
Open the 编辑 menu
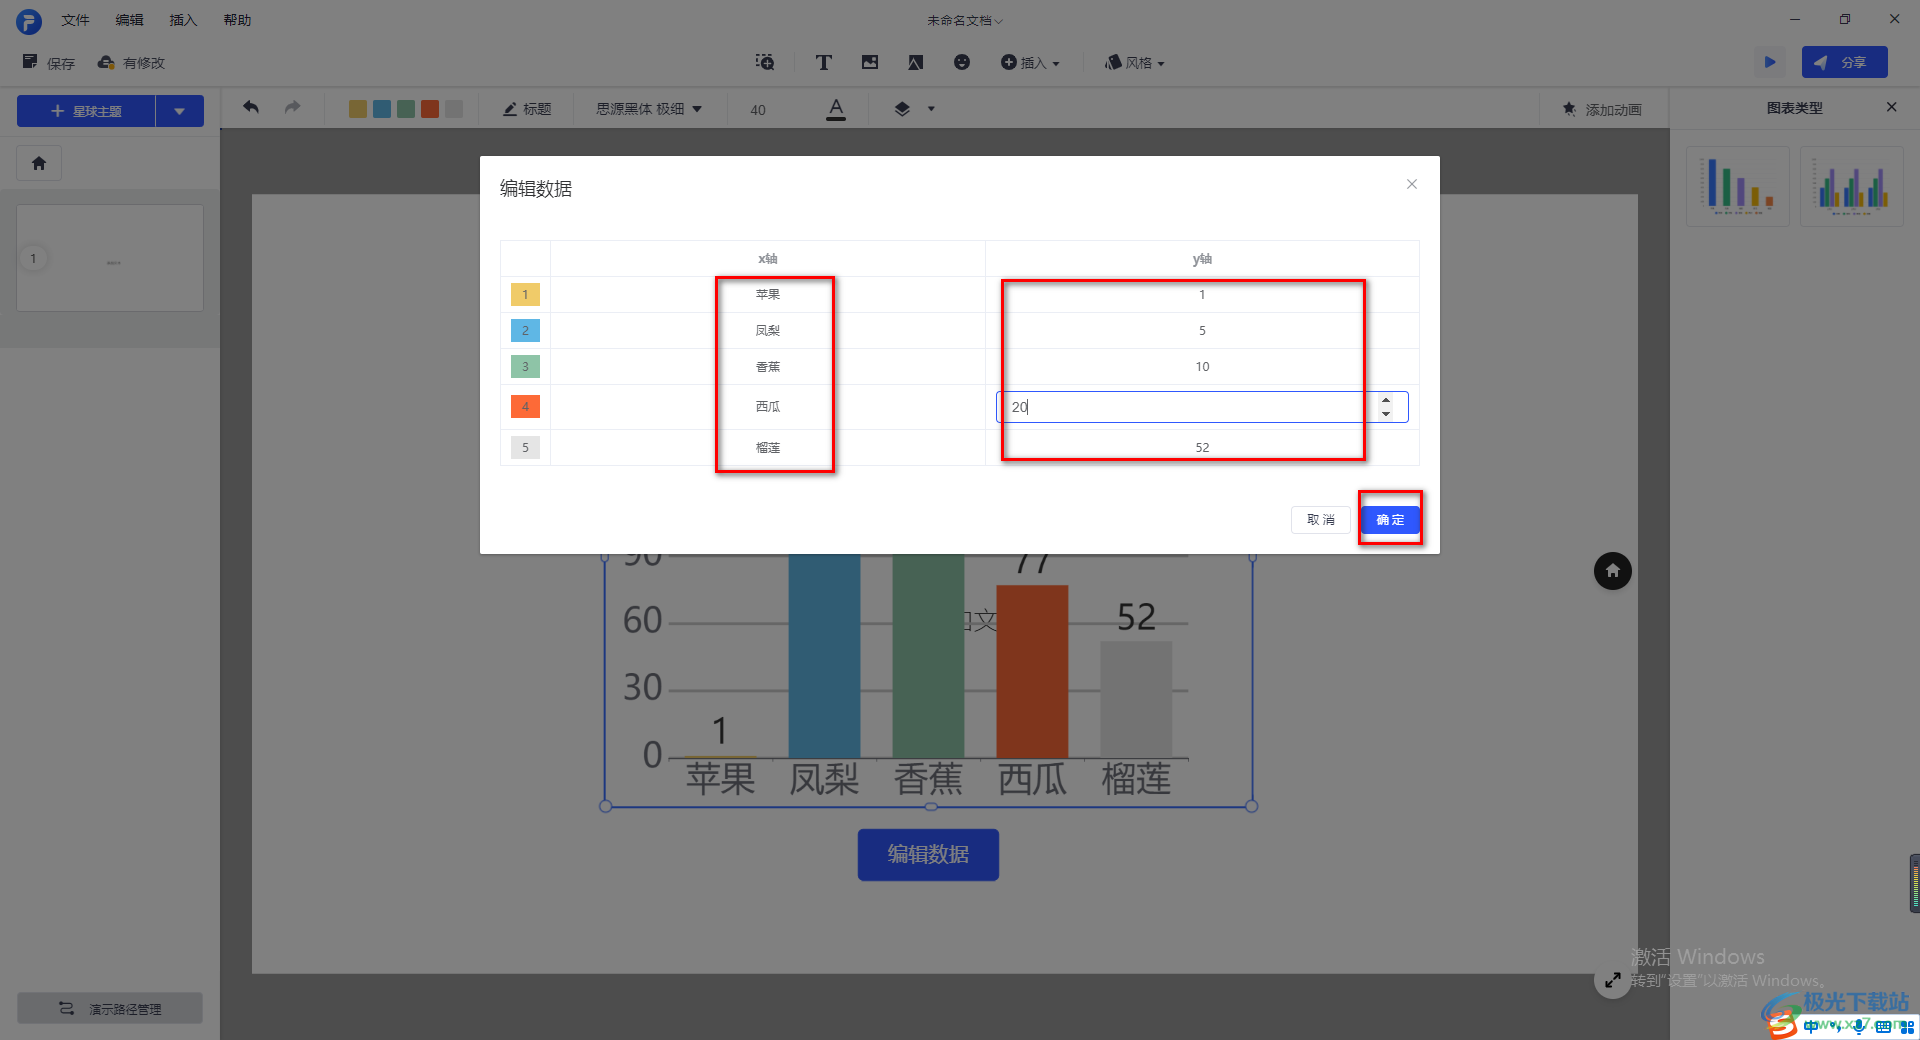pos(129,20)
